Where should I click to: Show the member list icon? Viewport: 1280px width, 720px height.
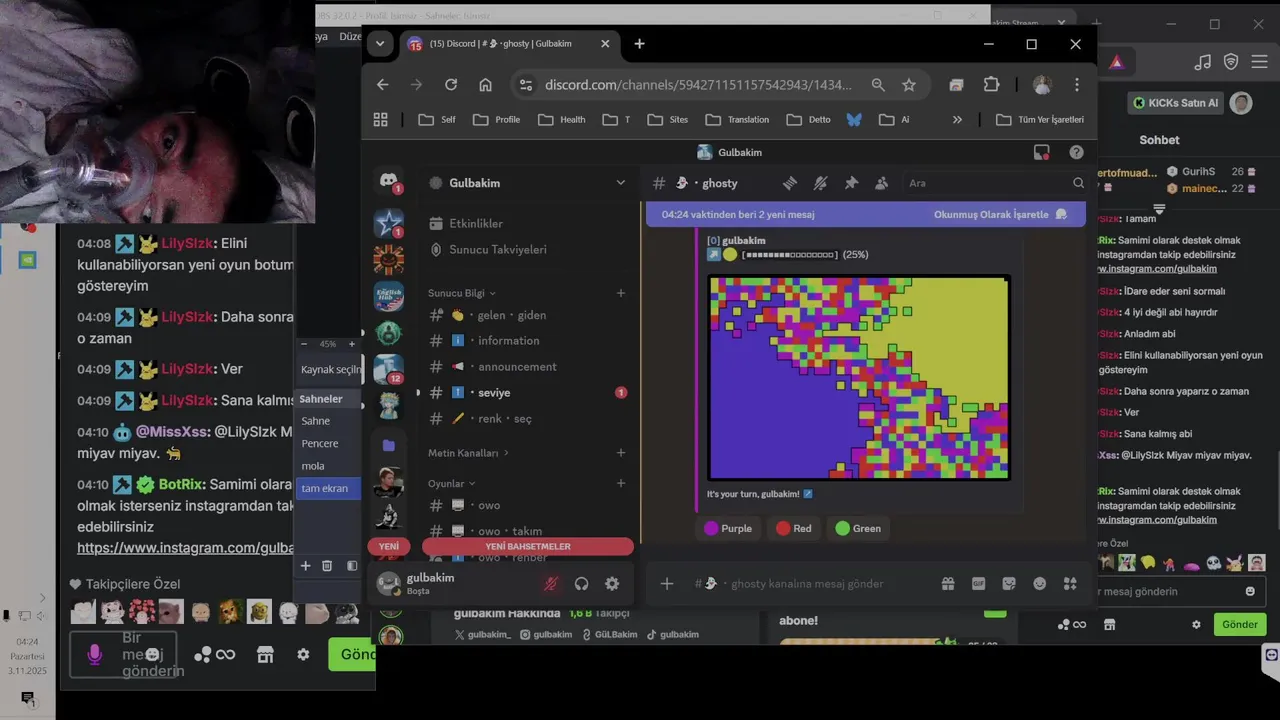click(881, 183)
